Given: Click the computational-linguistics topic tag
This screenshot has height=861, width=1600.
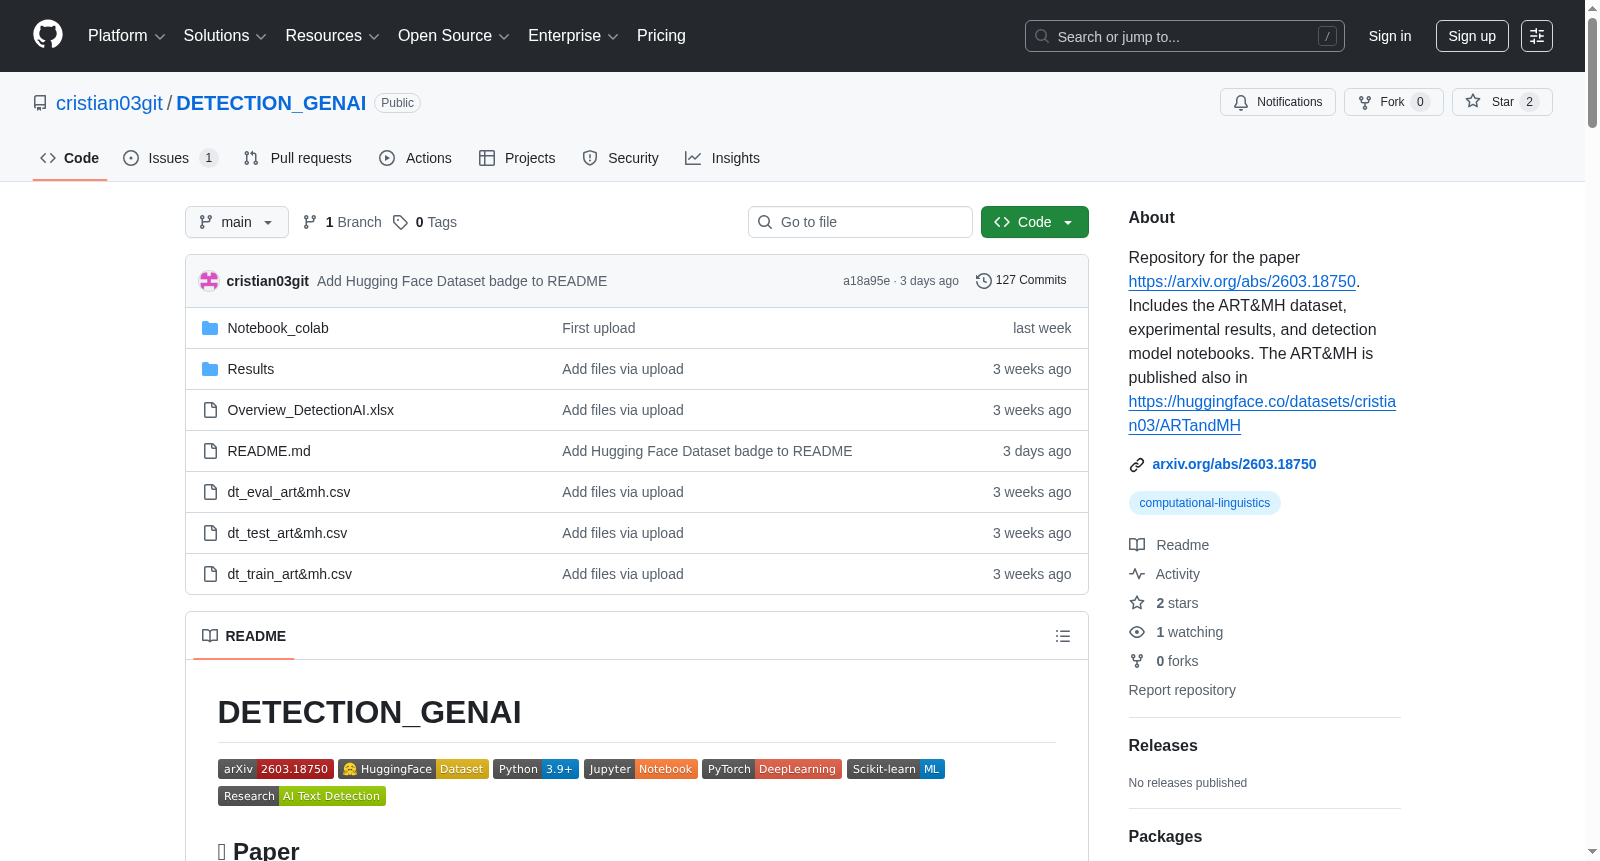Looking at the screenshot, I should 1205,503.
